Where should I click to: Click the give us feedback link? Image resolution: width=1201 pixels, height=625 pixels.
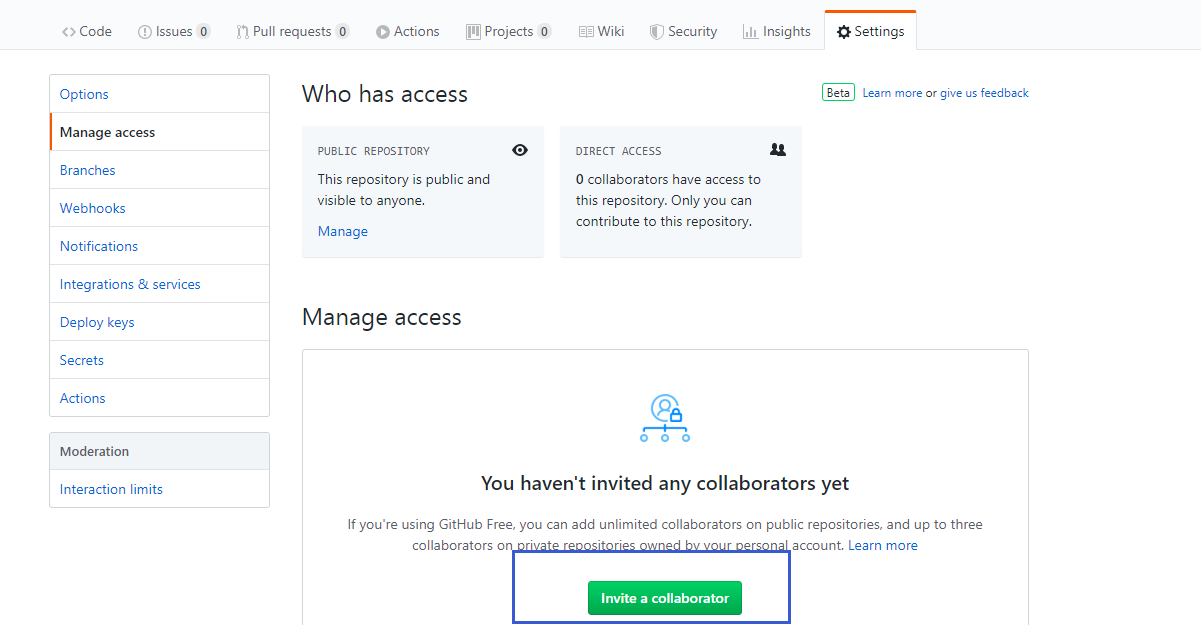tap(984, 93)
